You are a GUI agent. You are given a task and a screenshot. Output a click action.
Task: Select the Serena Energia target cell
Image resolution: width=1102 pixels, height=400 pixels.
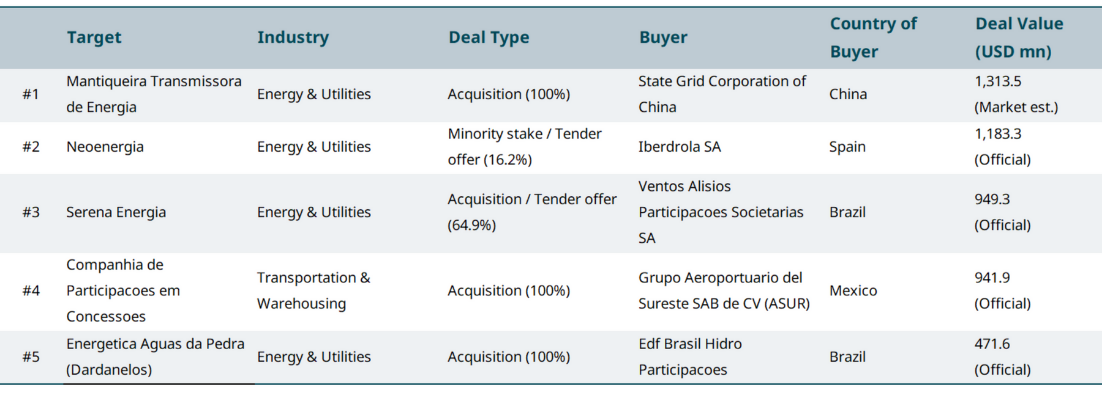click(116, 212)
